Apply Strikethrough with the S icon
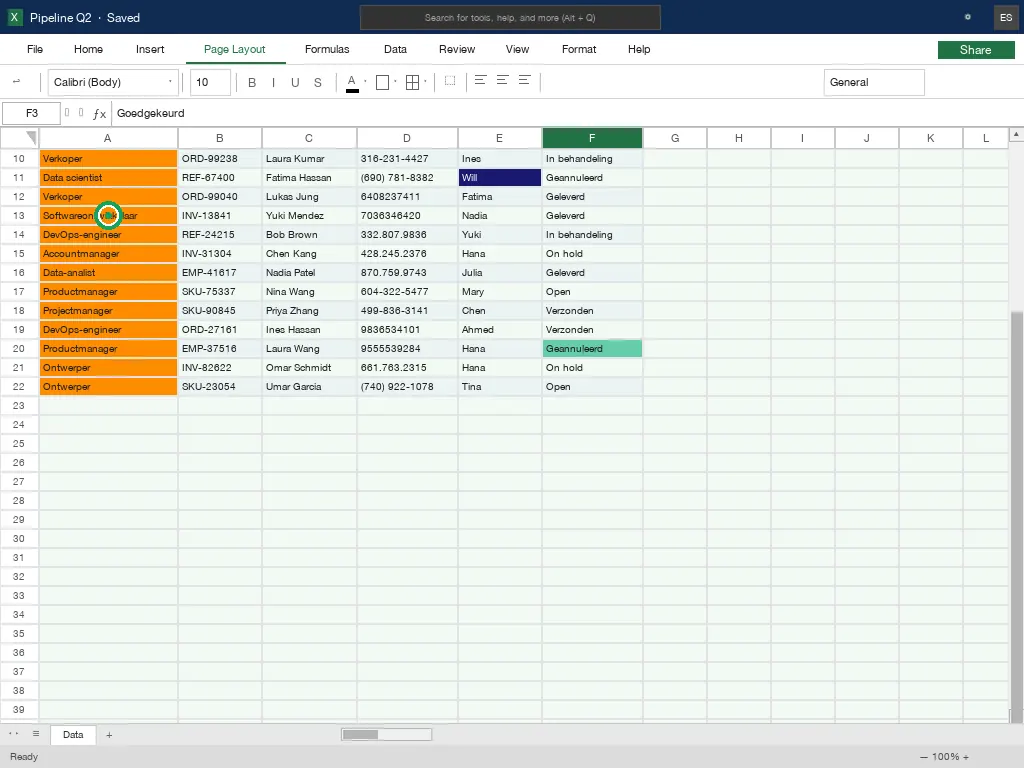 317,82
